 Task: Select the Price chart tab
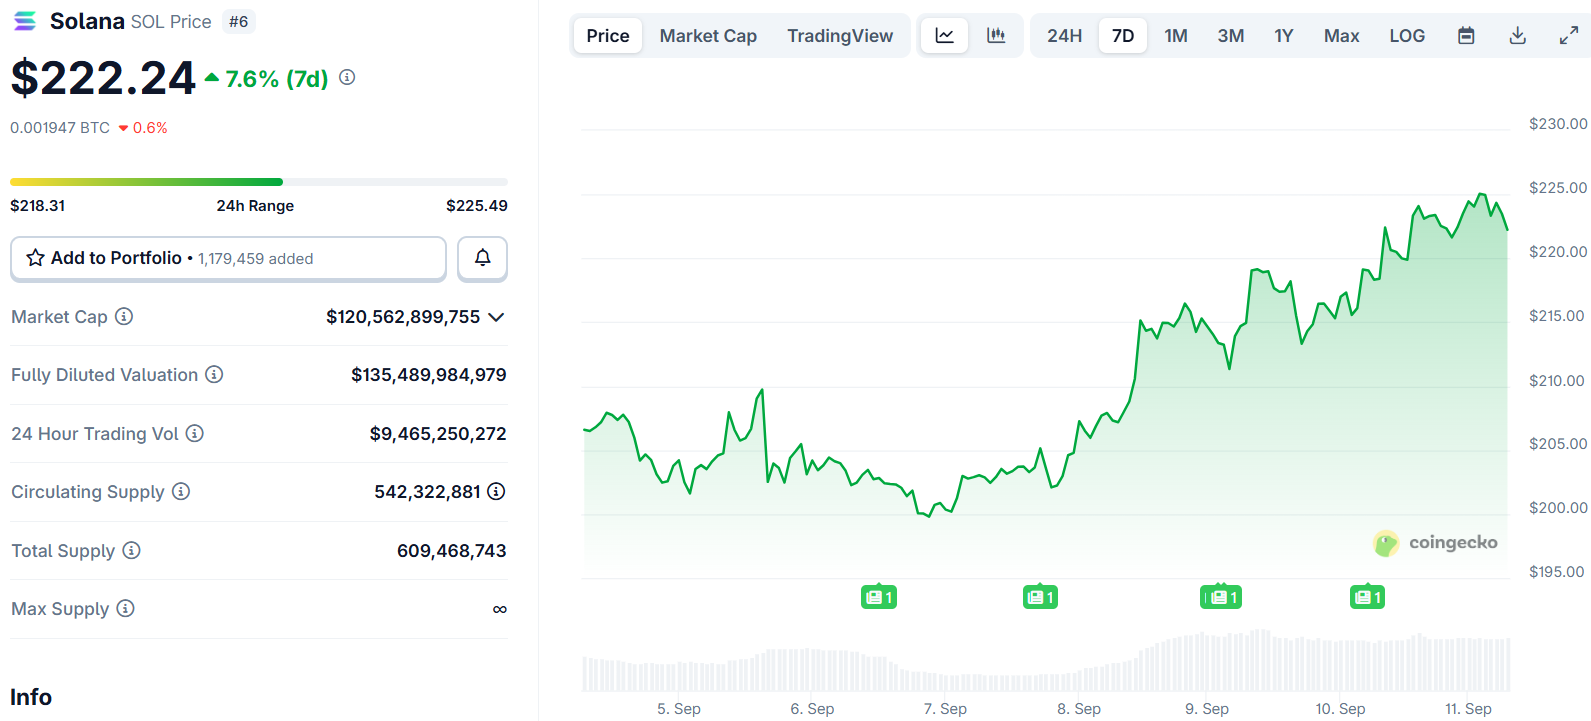(608, 36)
